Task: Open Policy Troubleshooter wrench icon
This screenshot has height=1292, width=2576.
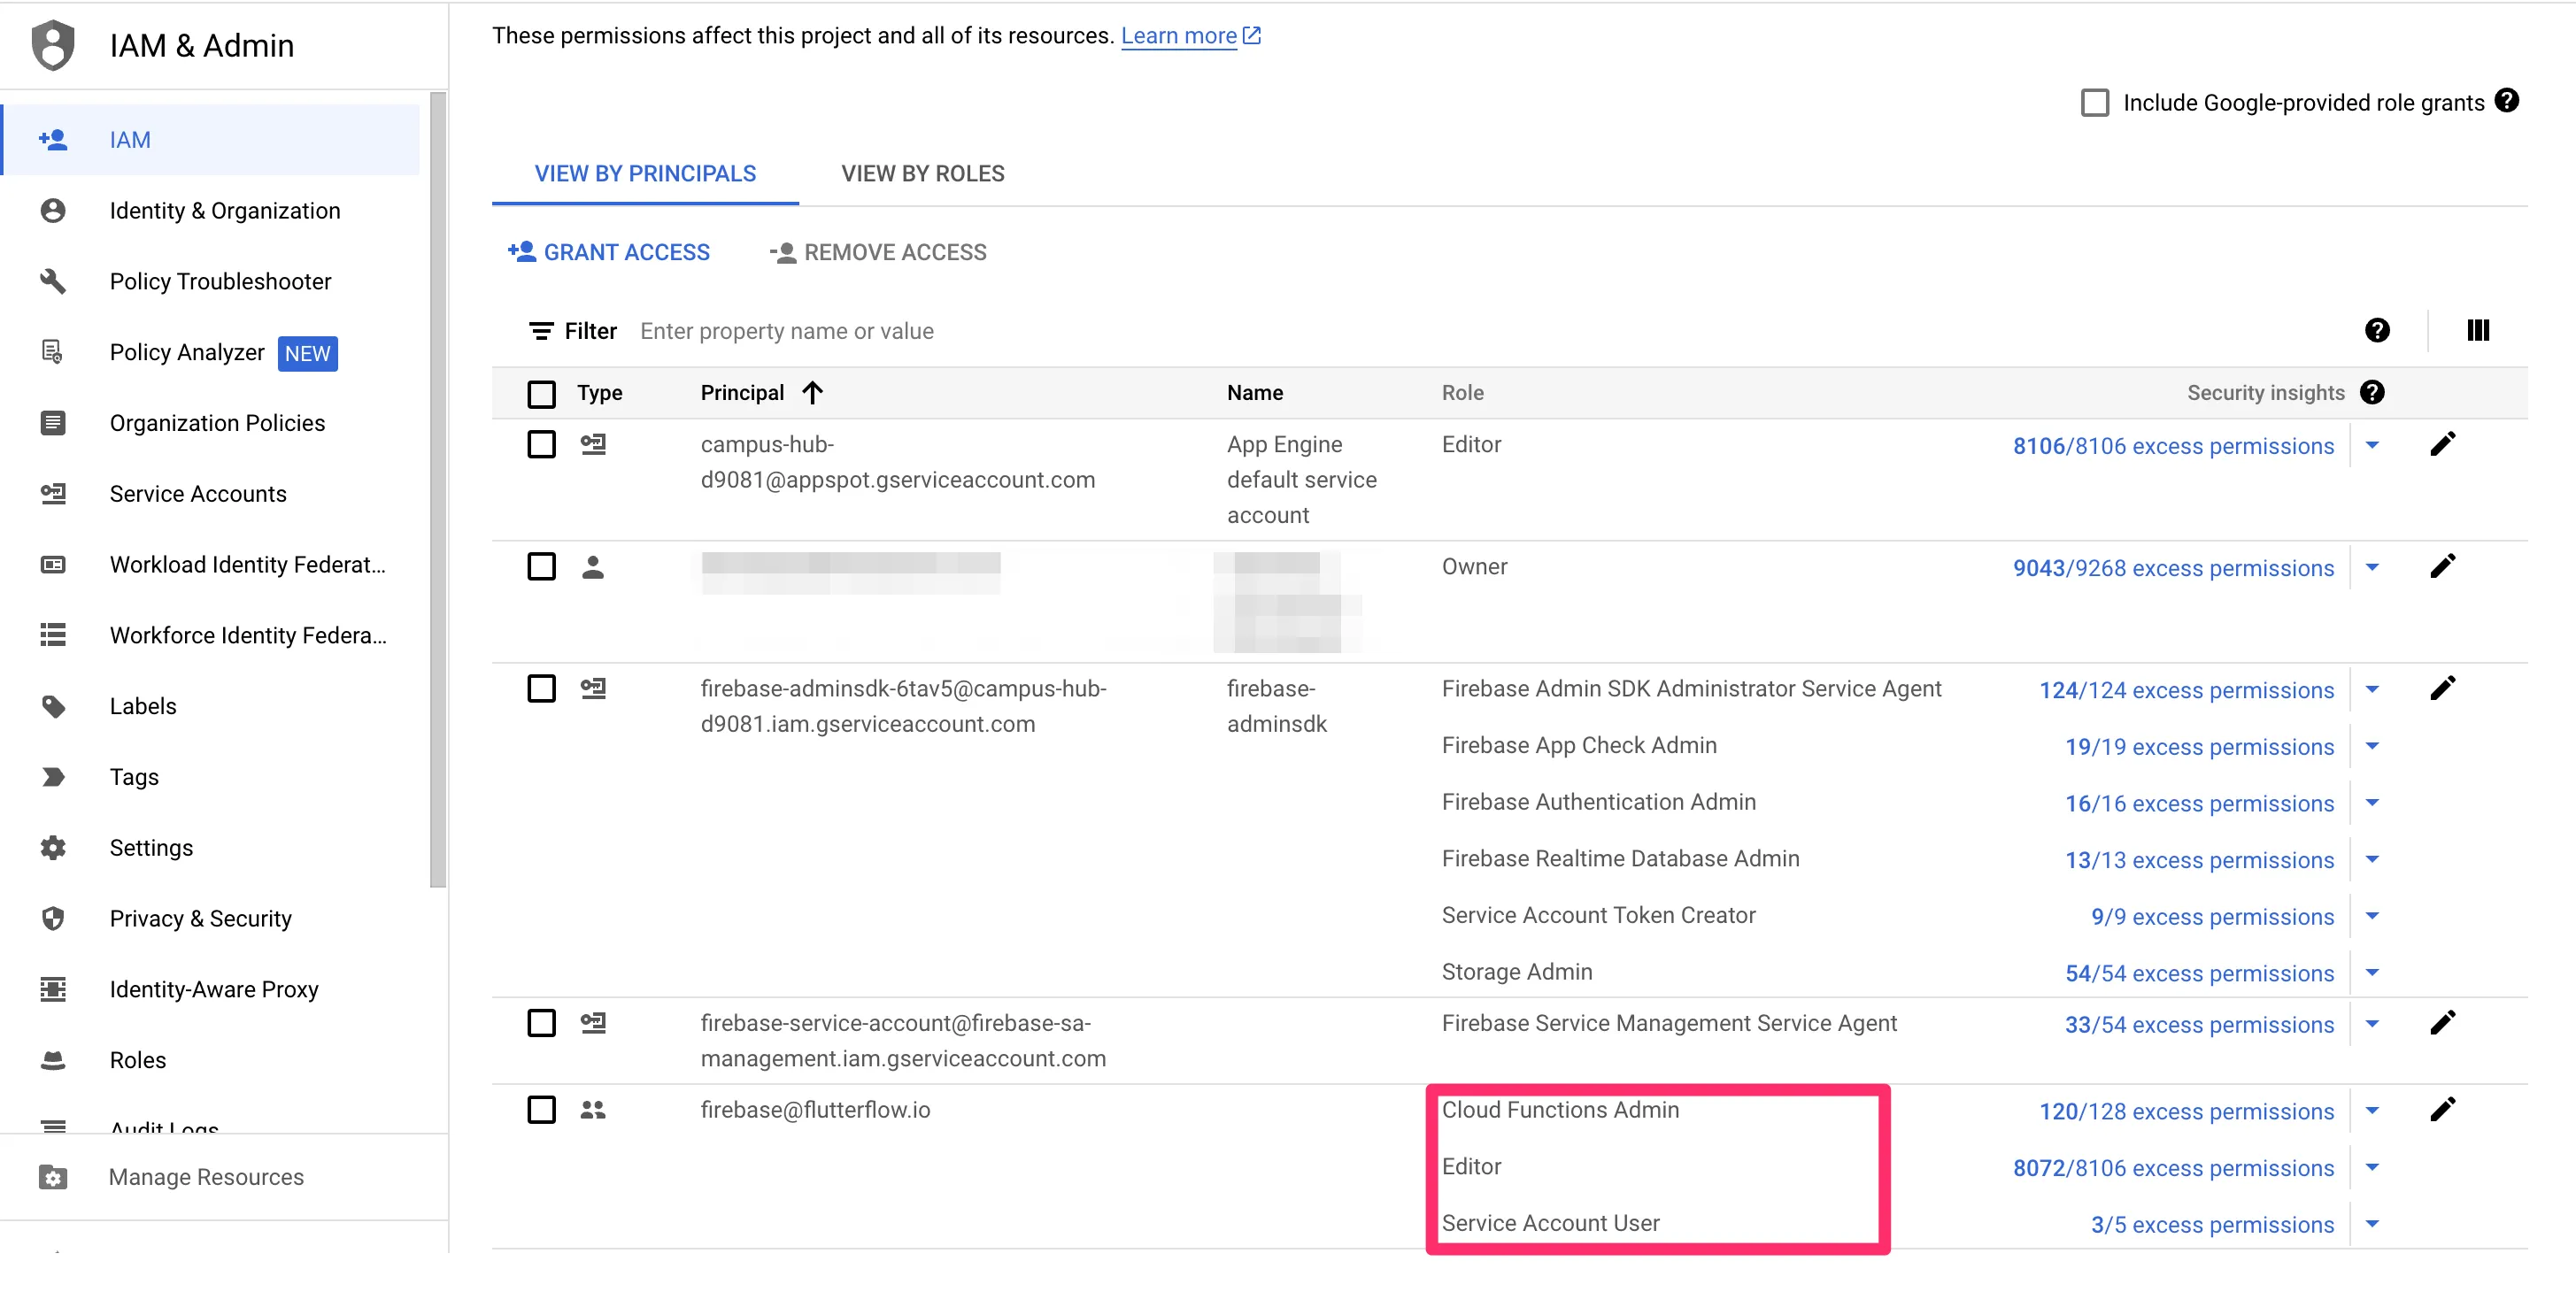Action: tap(53, 282)
